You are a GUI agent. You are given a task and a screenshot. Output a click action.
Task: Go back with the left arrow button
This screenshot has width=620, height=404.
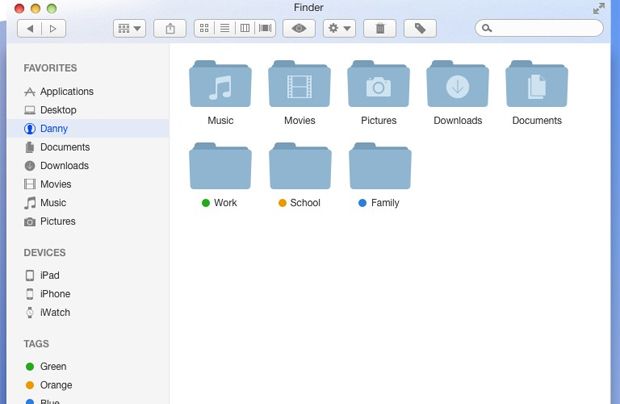[30, 28]
